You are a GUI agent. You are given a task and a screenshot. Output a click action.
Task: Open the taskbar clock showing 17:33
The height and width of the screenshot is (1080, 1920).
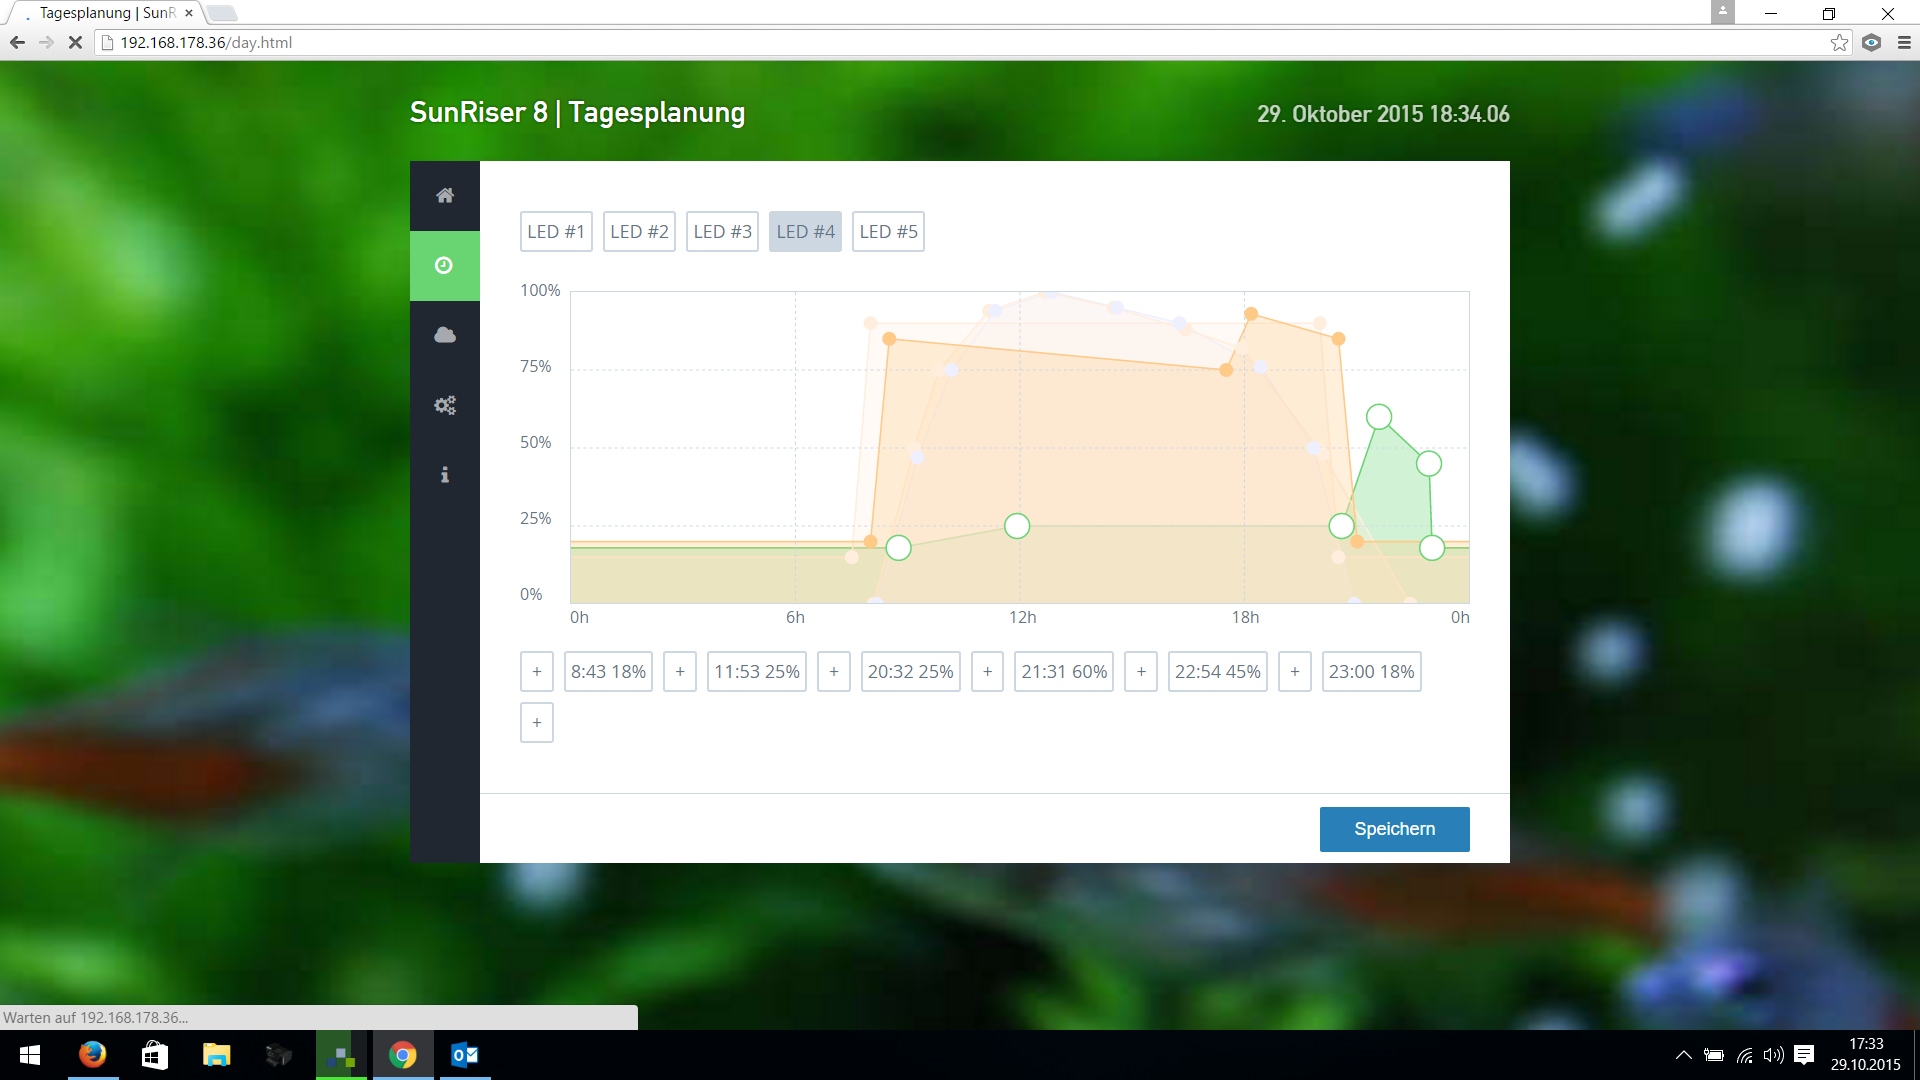click(x=1866, y=1055)
